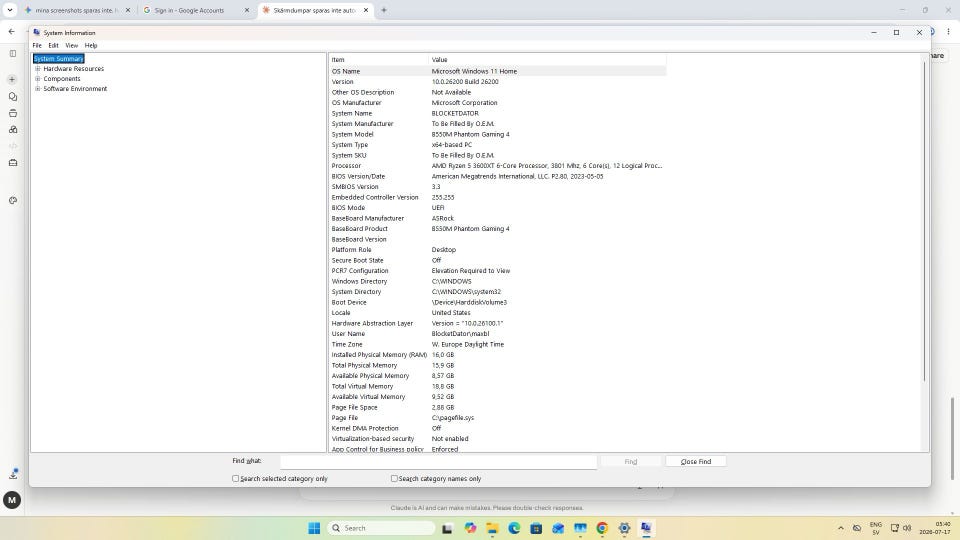Click the Close Find button
The height and width of the screenshot is (540, 960).
point(696,462)
